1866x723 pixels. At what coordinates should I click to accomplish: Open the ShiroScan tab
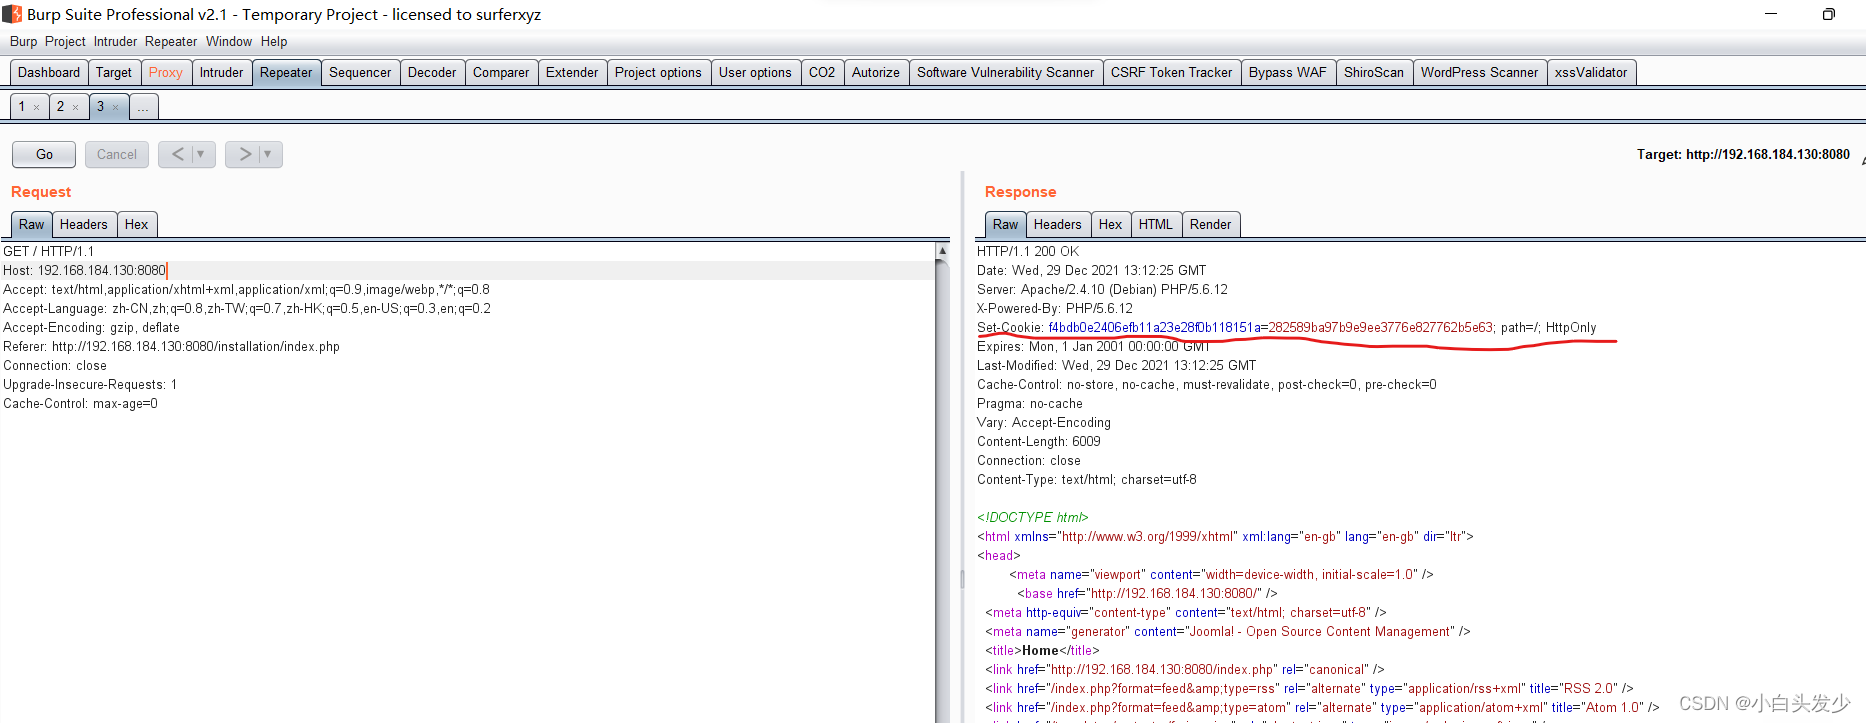tap(1374, 72)
